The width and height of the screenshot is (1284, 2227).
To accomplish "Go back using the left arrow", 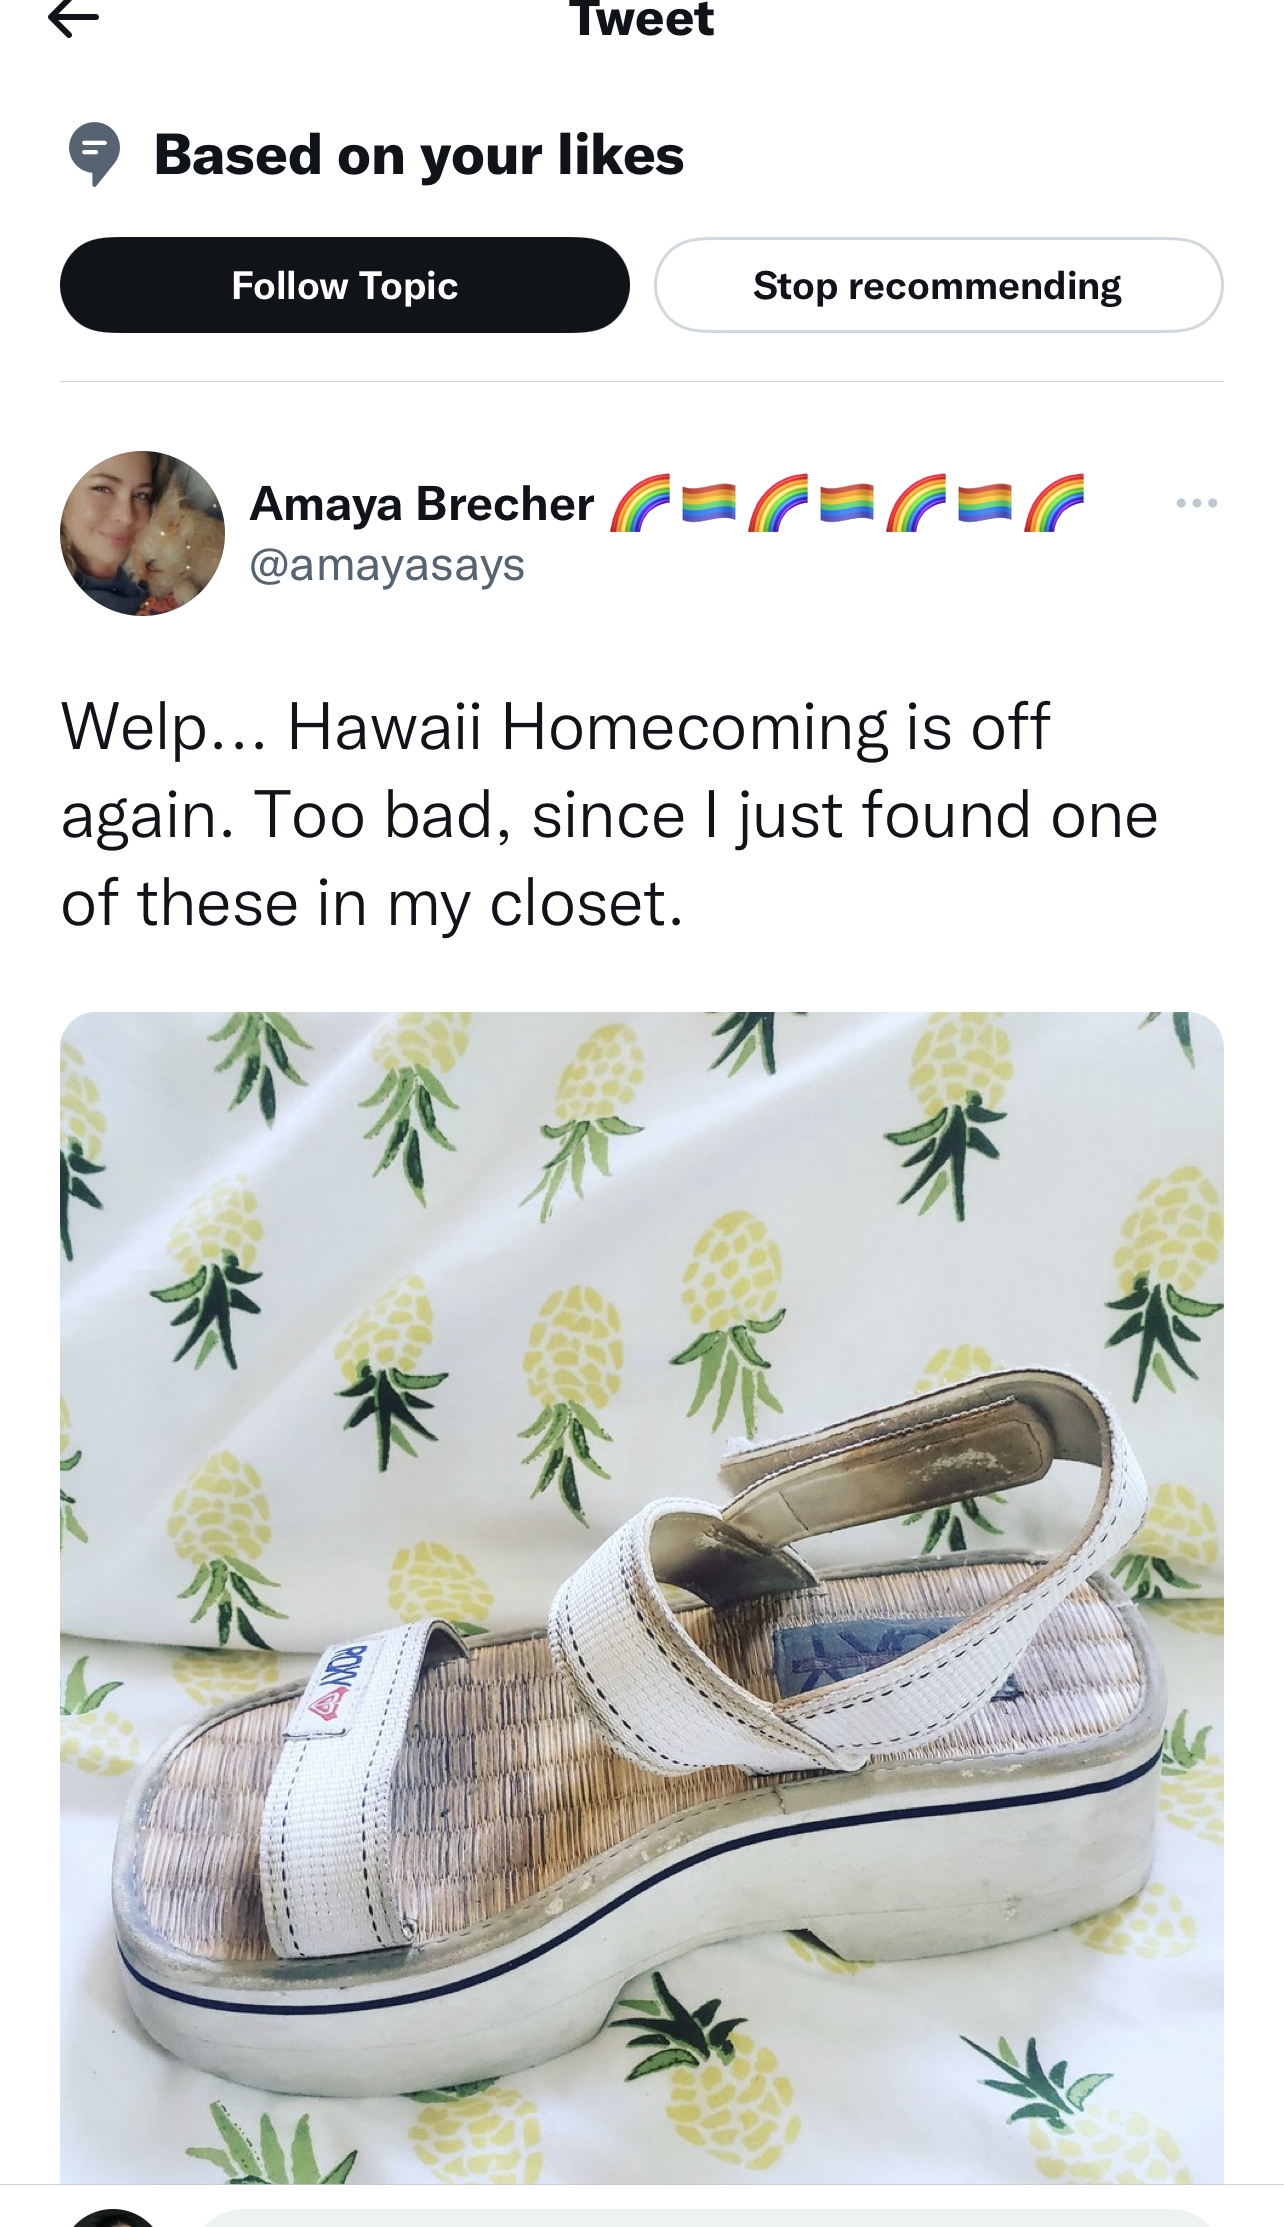I will click(73, 17).
